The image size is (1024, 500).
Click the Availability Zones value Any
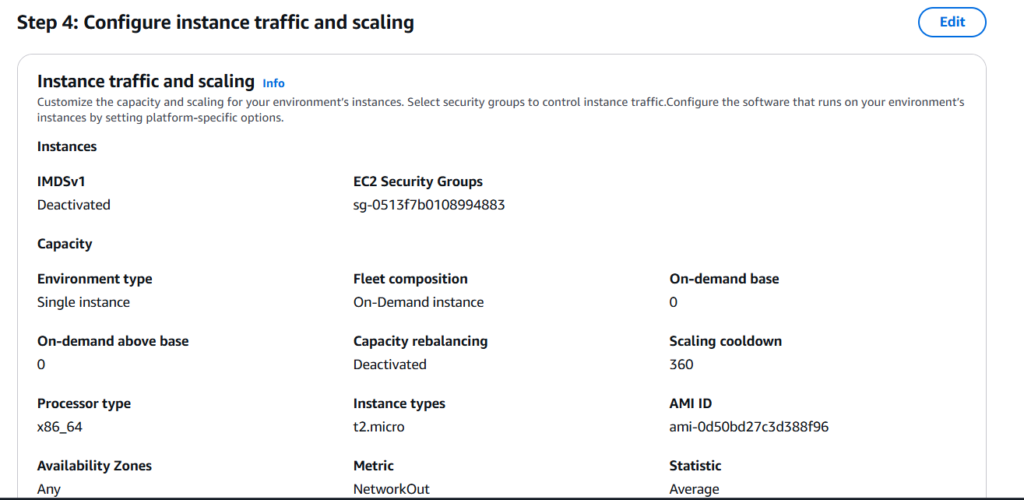point(49,489)
